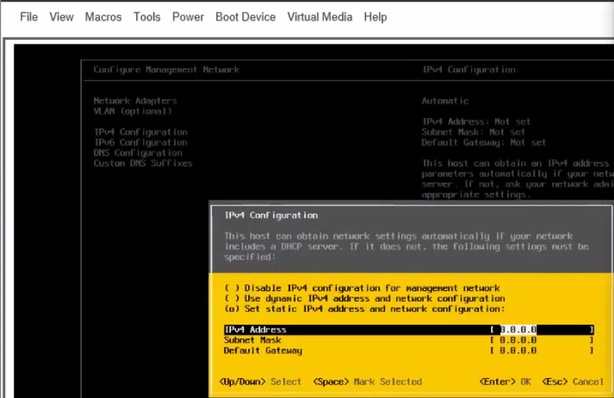Open the Macros menu
The height and width of the screenshot is (398, 614).
pos(103,17)
